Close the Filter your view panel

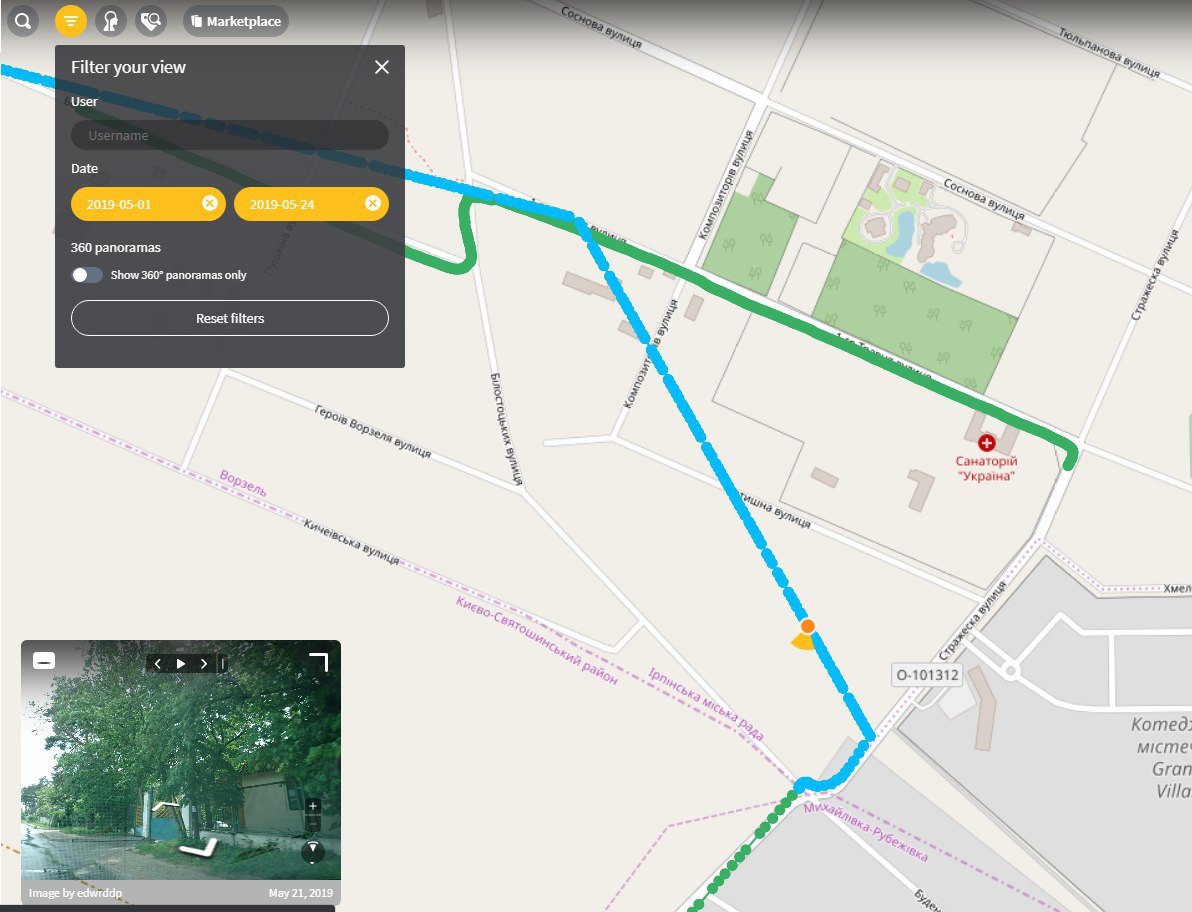point(382,67)
